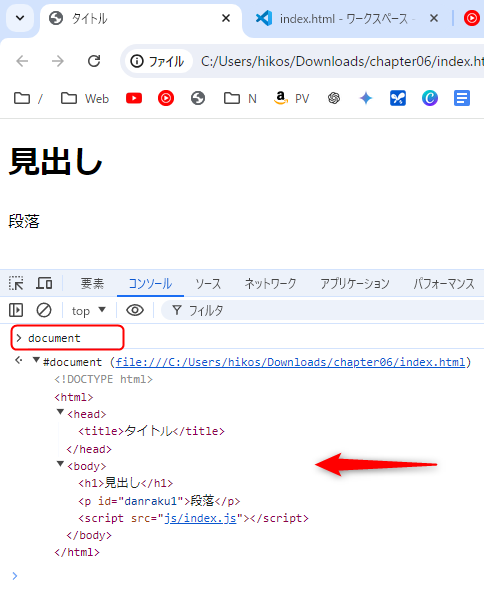Open the blue butterfly bookmark

(x=398, y=98)
